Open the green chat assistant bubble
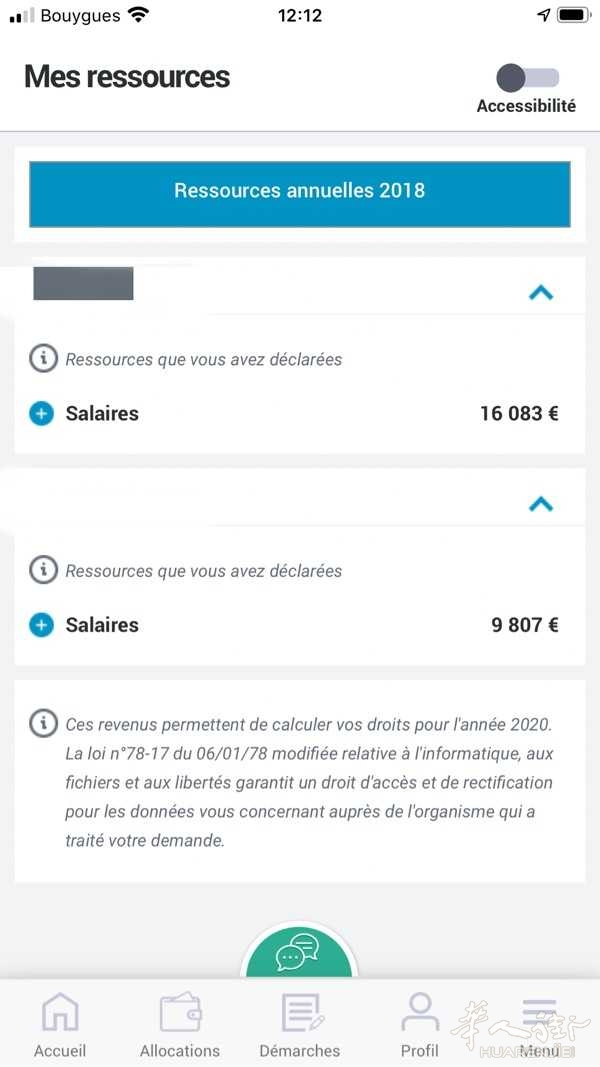600x1067 pixels. point(299,952)
